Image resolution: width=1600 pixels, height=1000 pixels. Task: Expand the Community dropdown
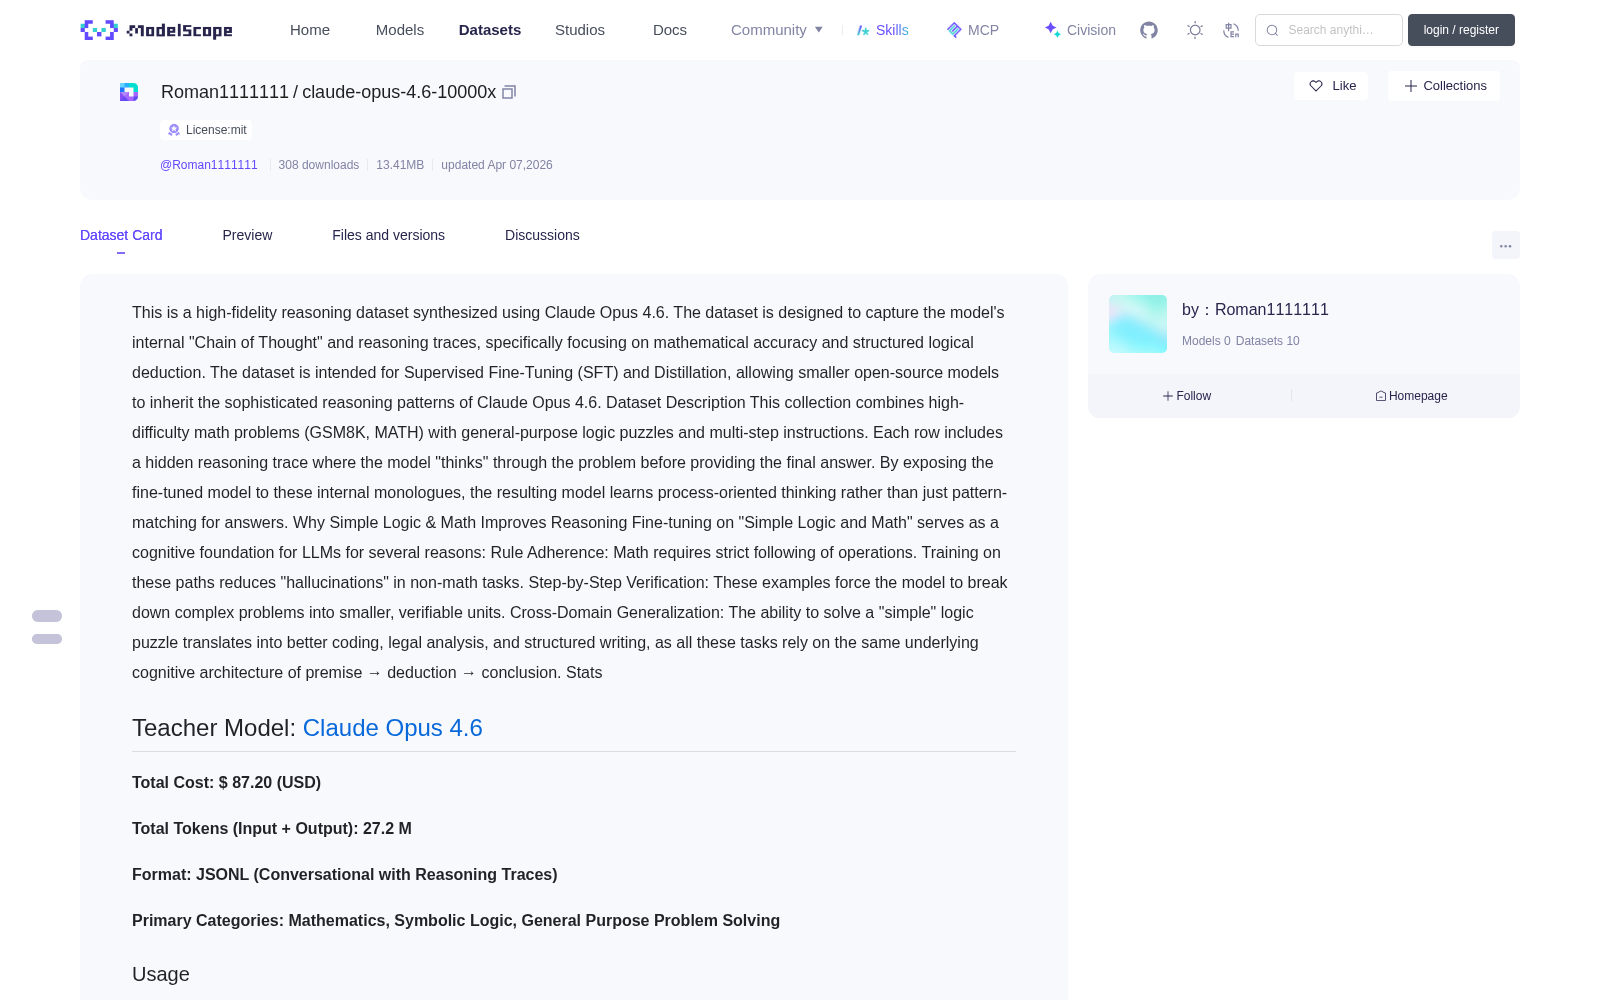[777, 30]
